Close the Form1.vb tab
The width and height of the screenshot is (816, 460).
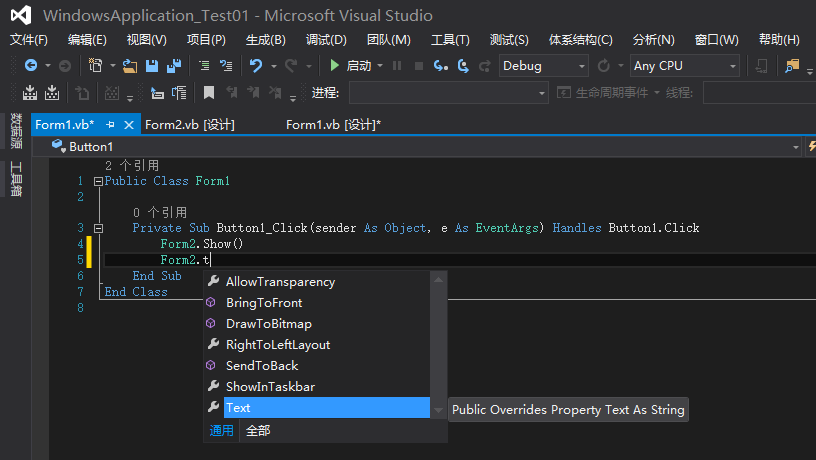[129, 125]
